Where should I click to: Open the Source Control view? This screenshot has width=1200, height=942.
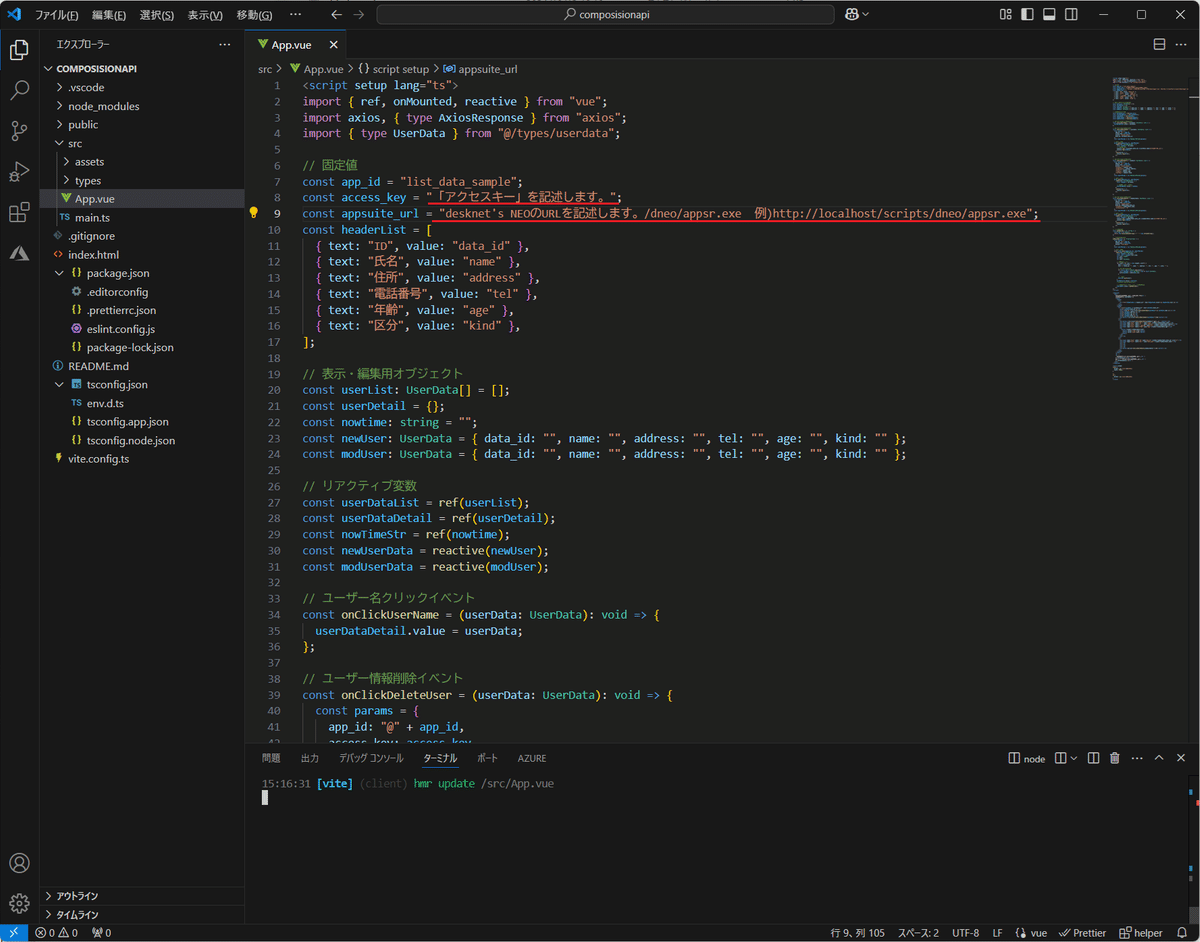pyautogui.click(x=18, y=131)
